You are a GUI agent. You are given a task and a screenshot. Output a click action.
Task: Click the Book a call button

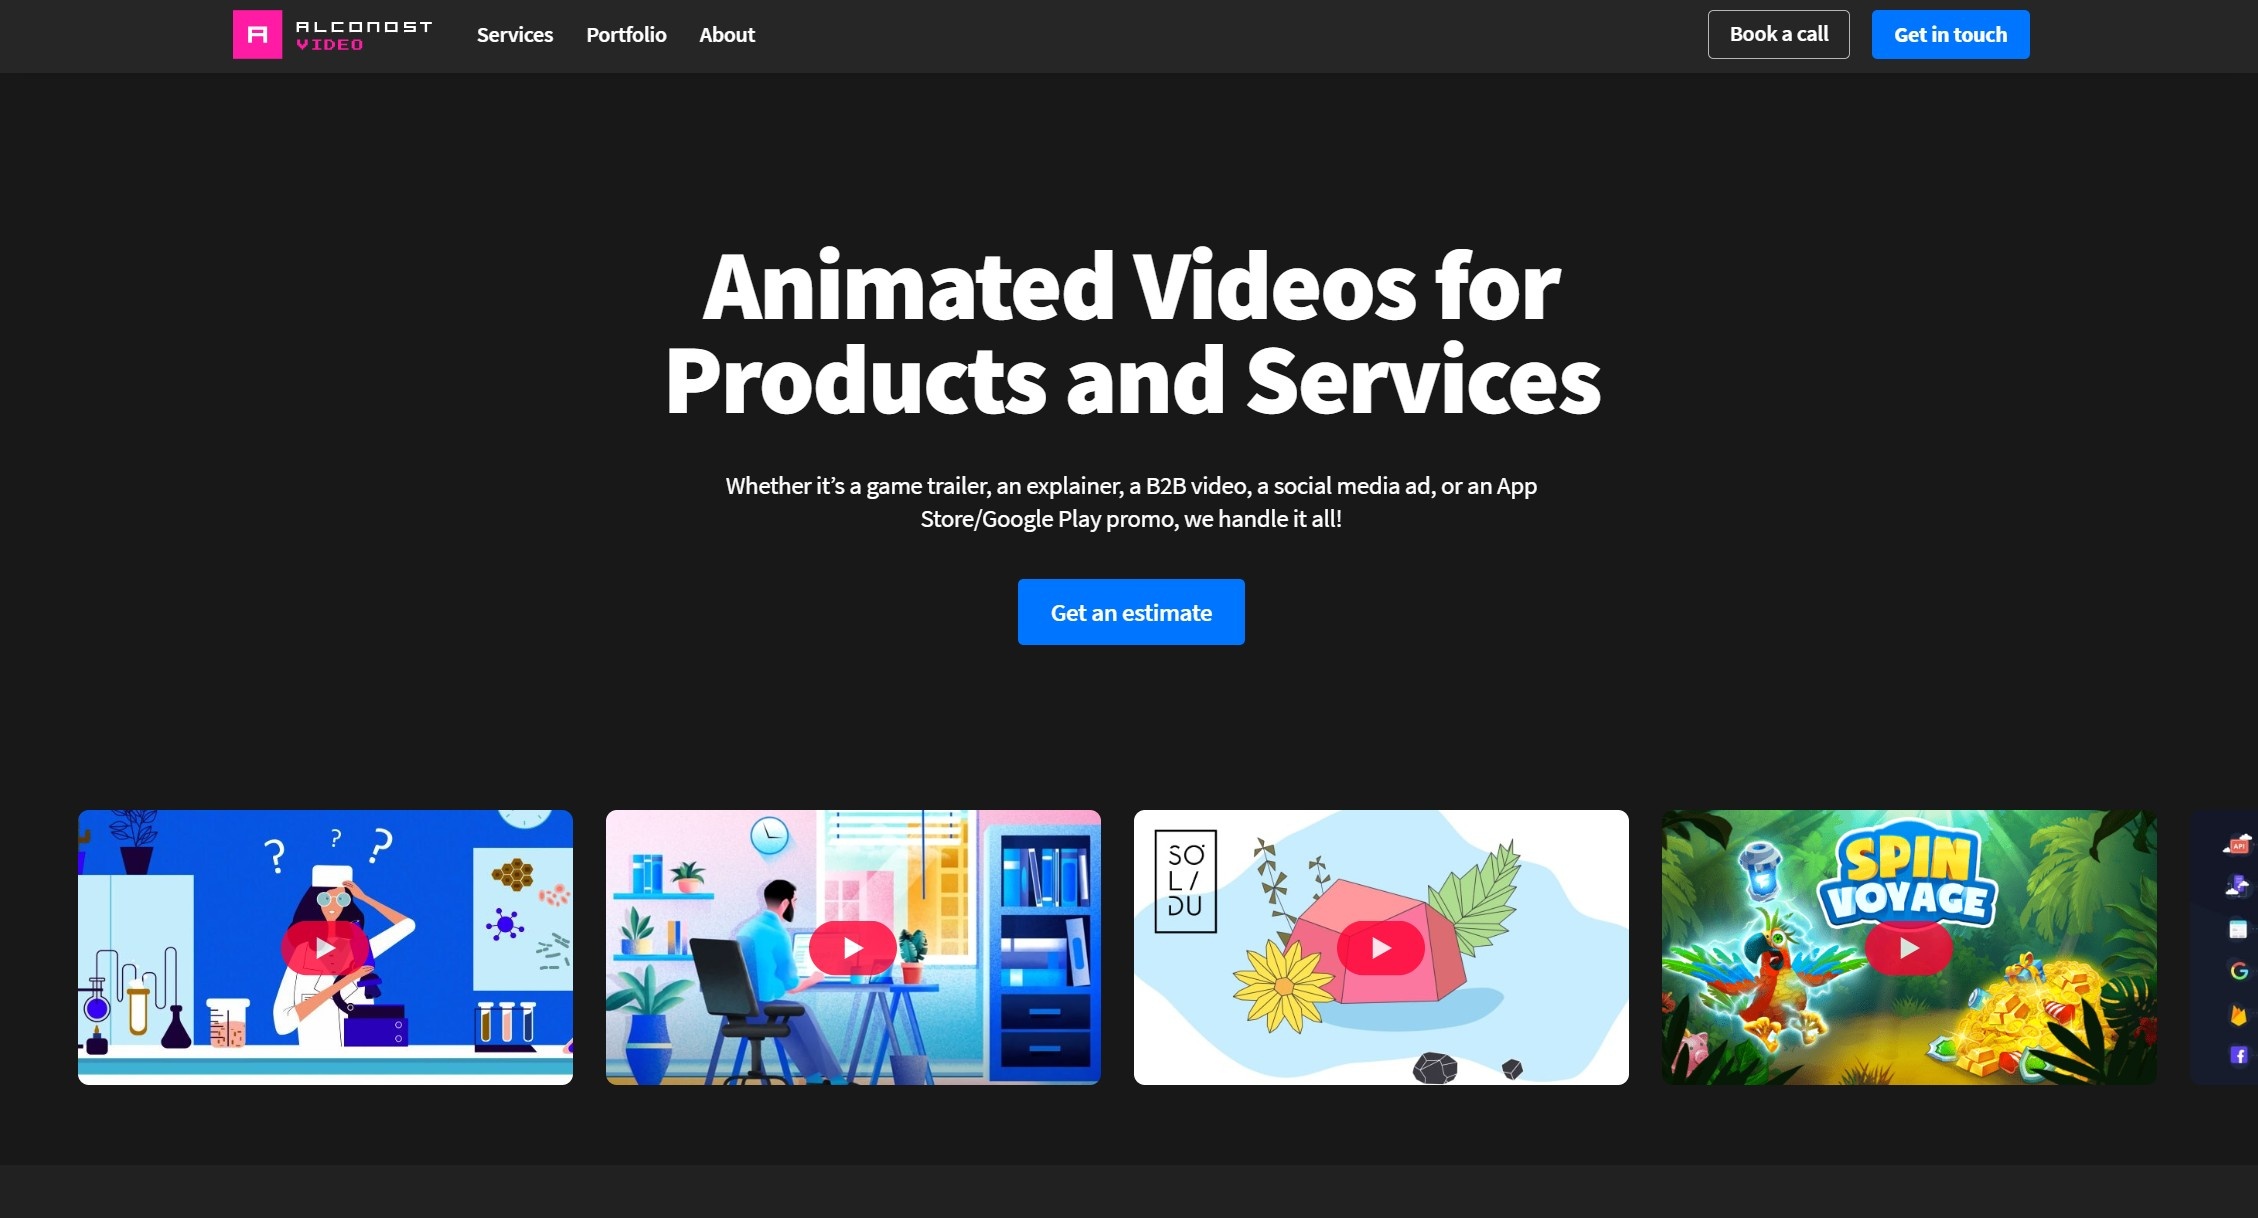1778,35
